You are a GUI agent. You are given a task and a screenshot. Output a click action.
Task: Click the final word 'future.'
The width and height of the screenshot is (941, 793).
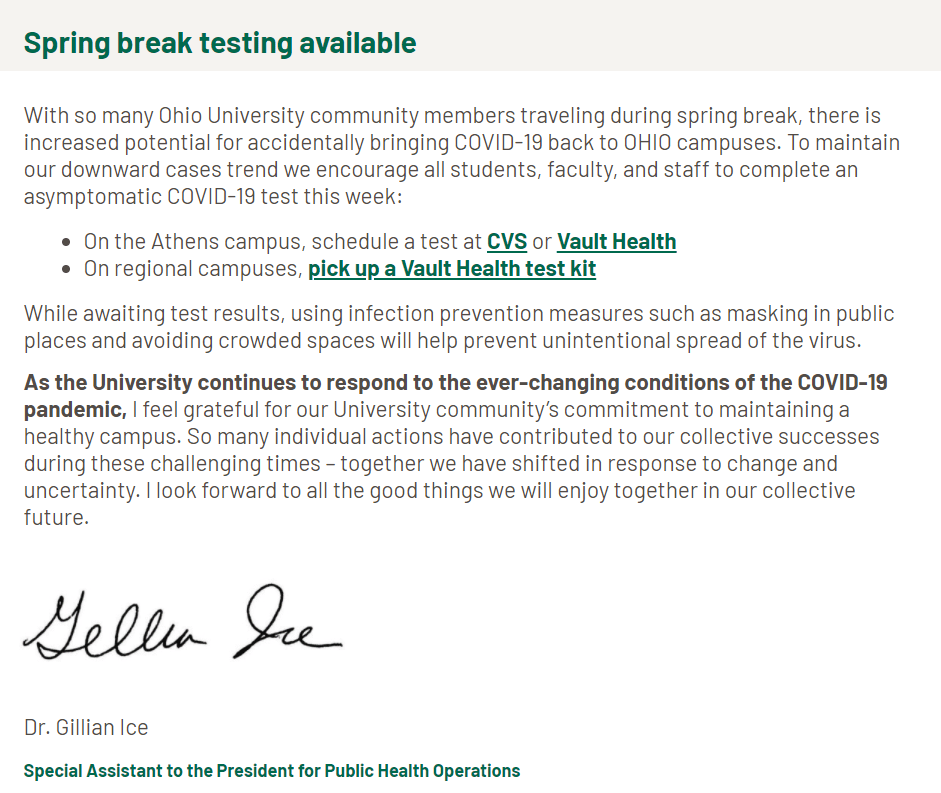point(56,518)
